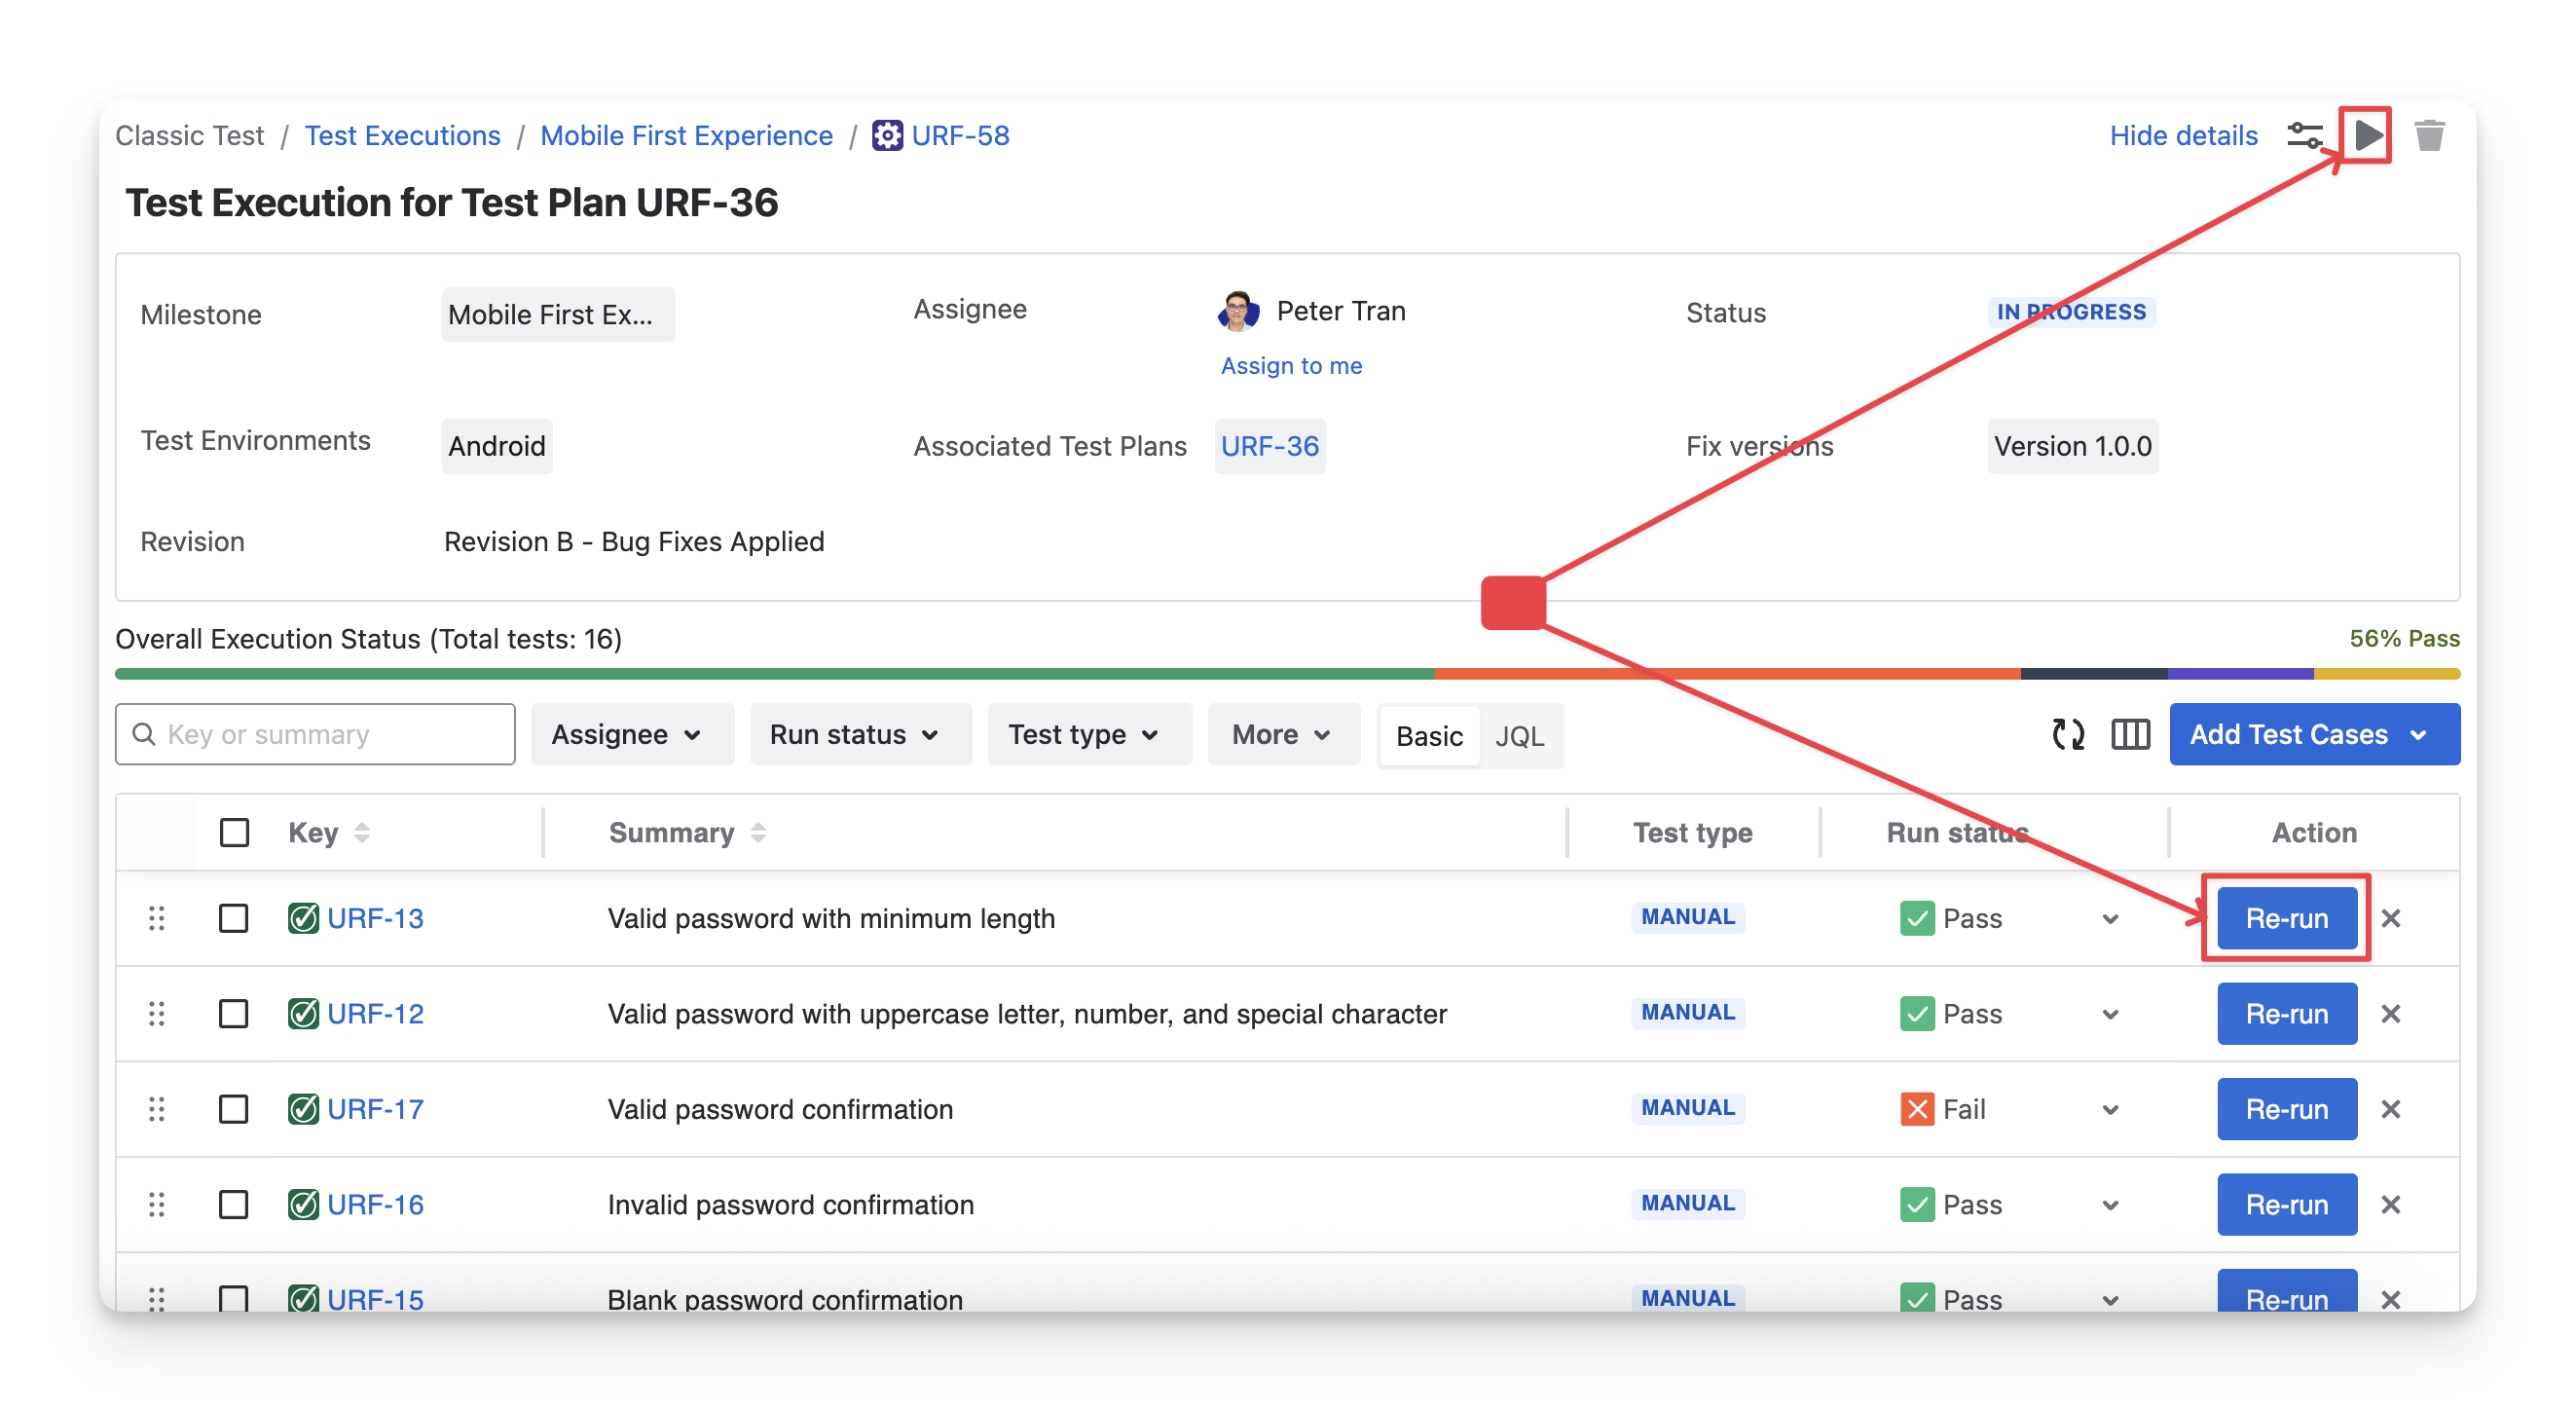Click the sort icon next to Key

(362, 833)
